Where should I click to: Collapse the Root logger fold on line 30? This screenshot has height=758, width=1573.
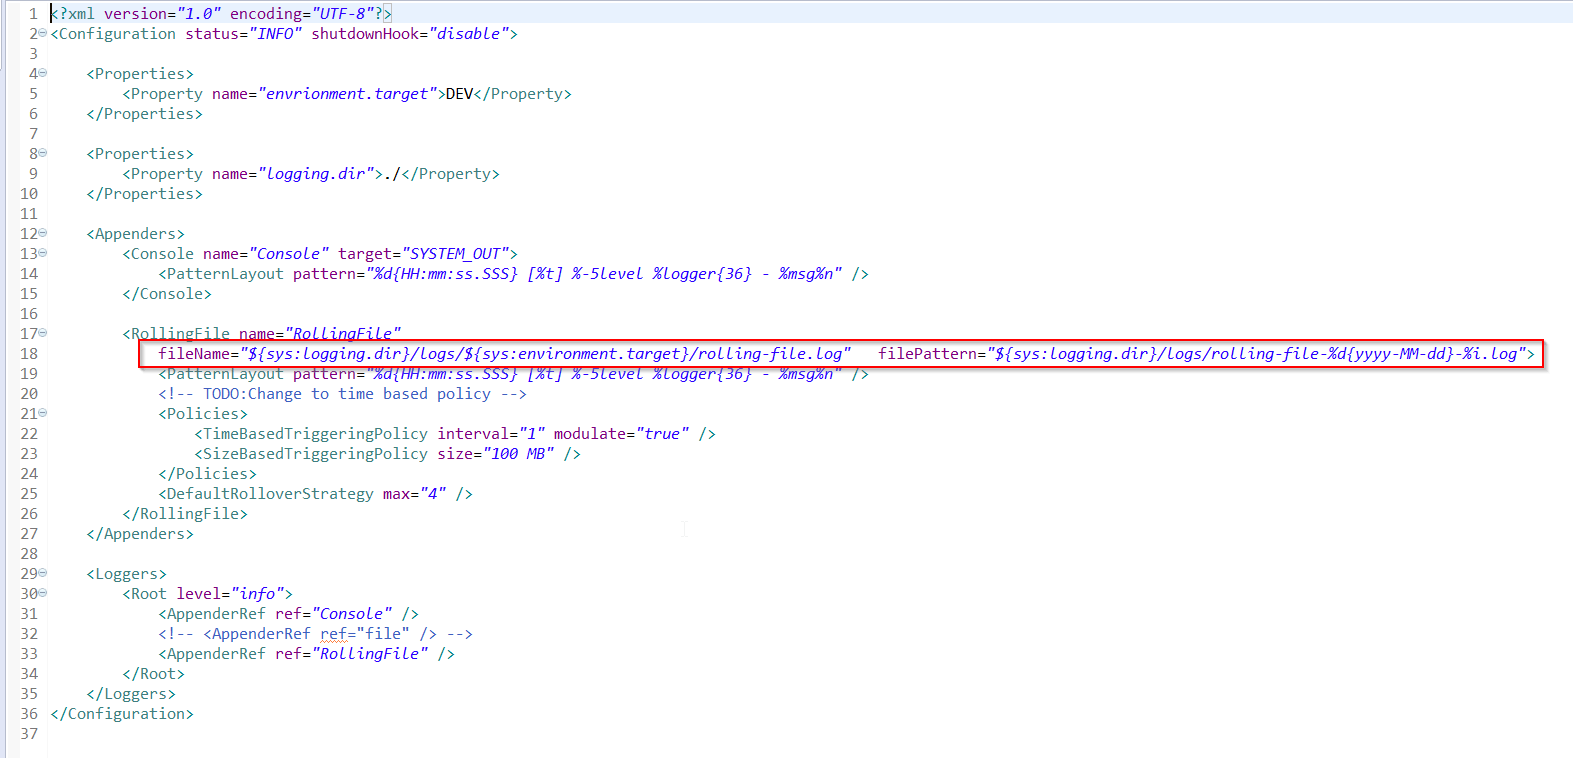click(x=42, y=593)
